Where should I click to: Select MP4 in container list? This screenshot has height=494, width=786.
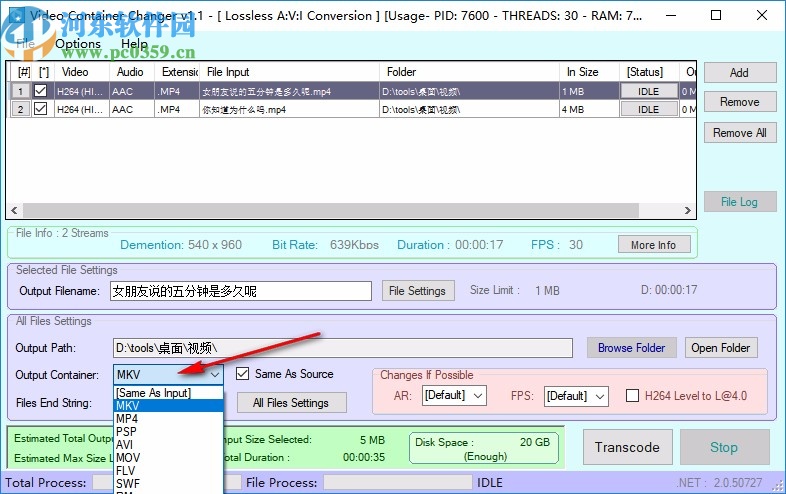(x=168, y=419)
